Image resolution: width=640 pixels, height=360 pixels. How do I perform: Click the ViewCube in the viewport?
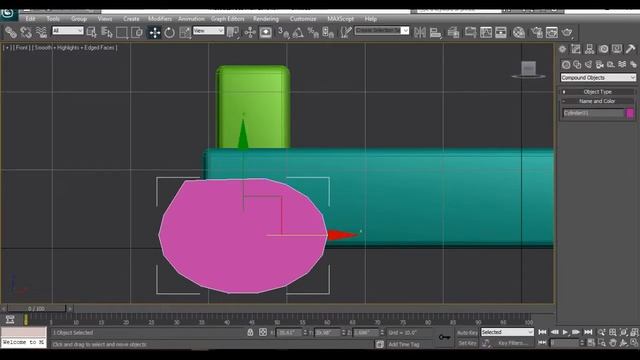[x=529, y=69]
